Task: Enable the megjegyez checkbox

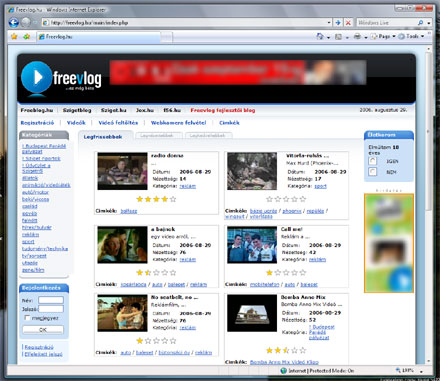Action: tap(27, 318)
